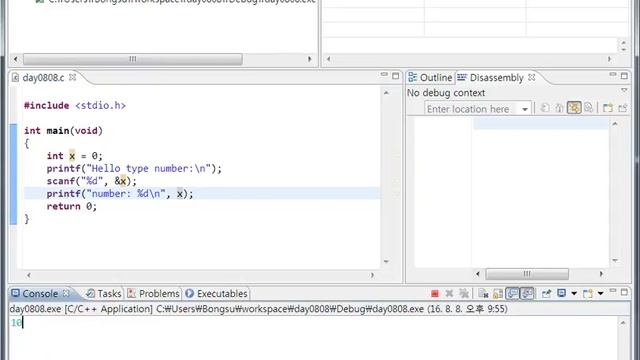The image size is (640, 360).
Task: Click Open Console icon
Action: 588,293
